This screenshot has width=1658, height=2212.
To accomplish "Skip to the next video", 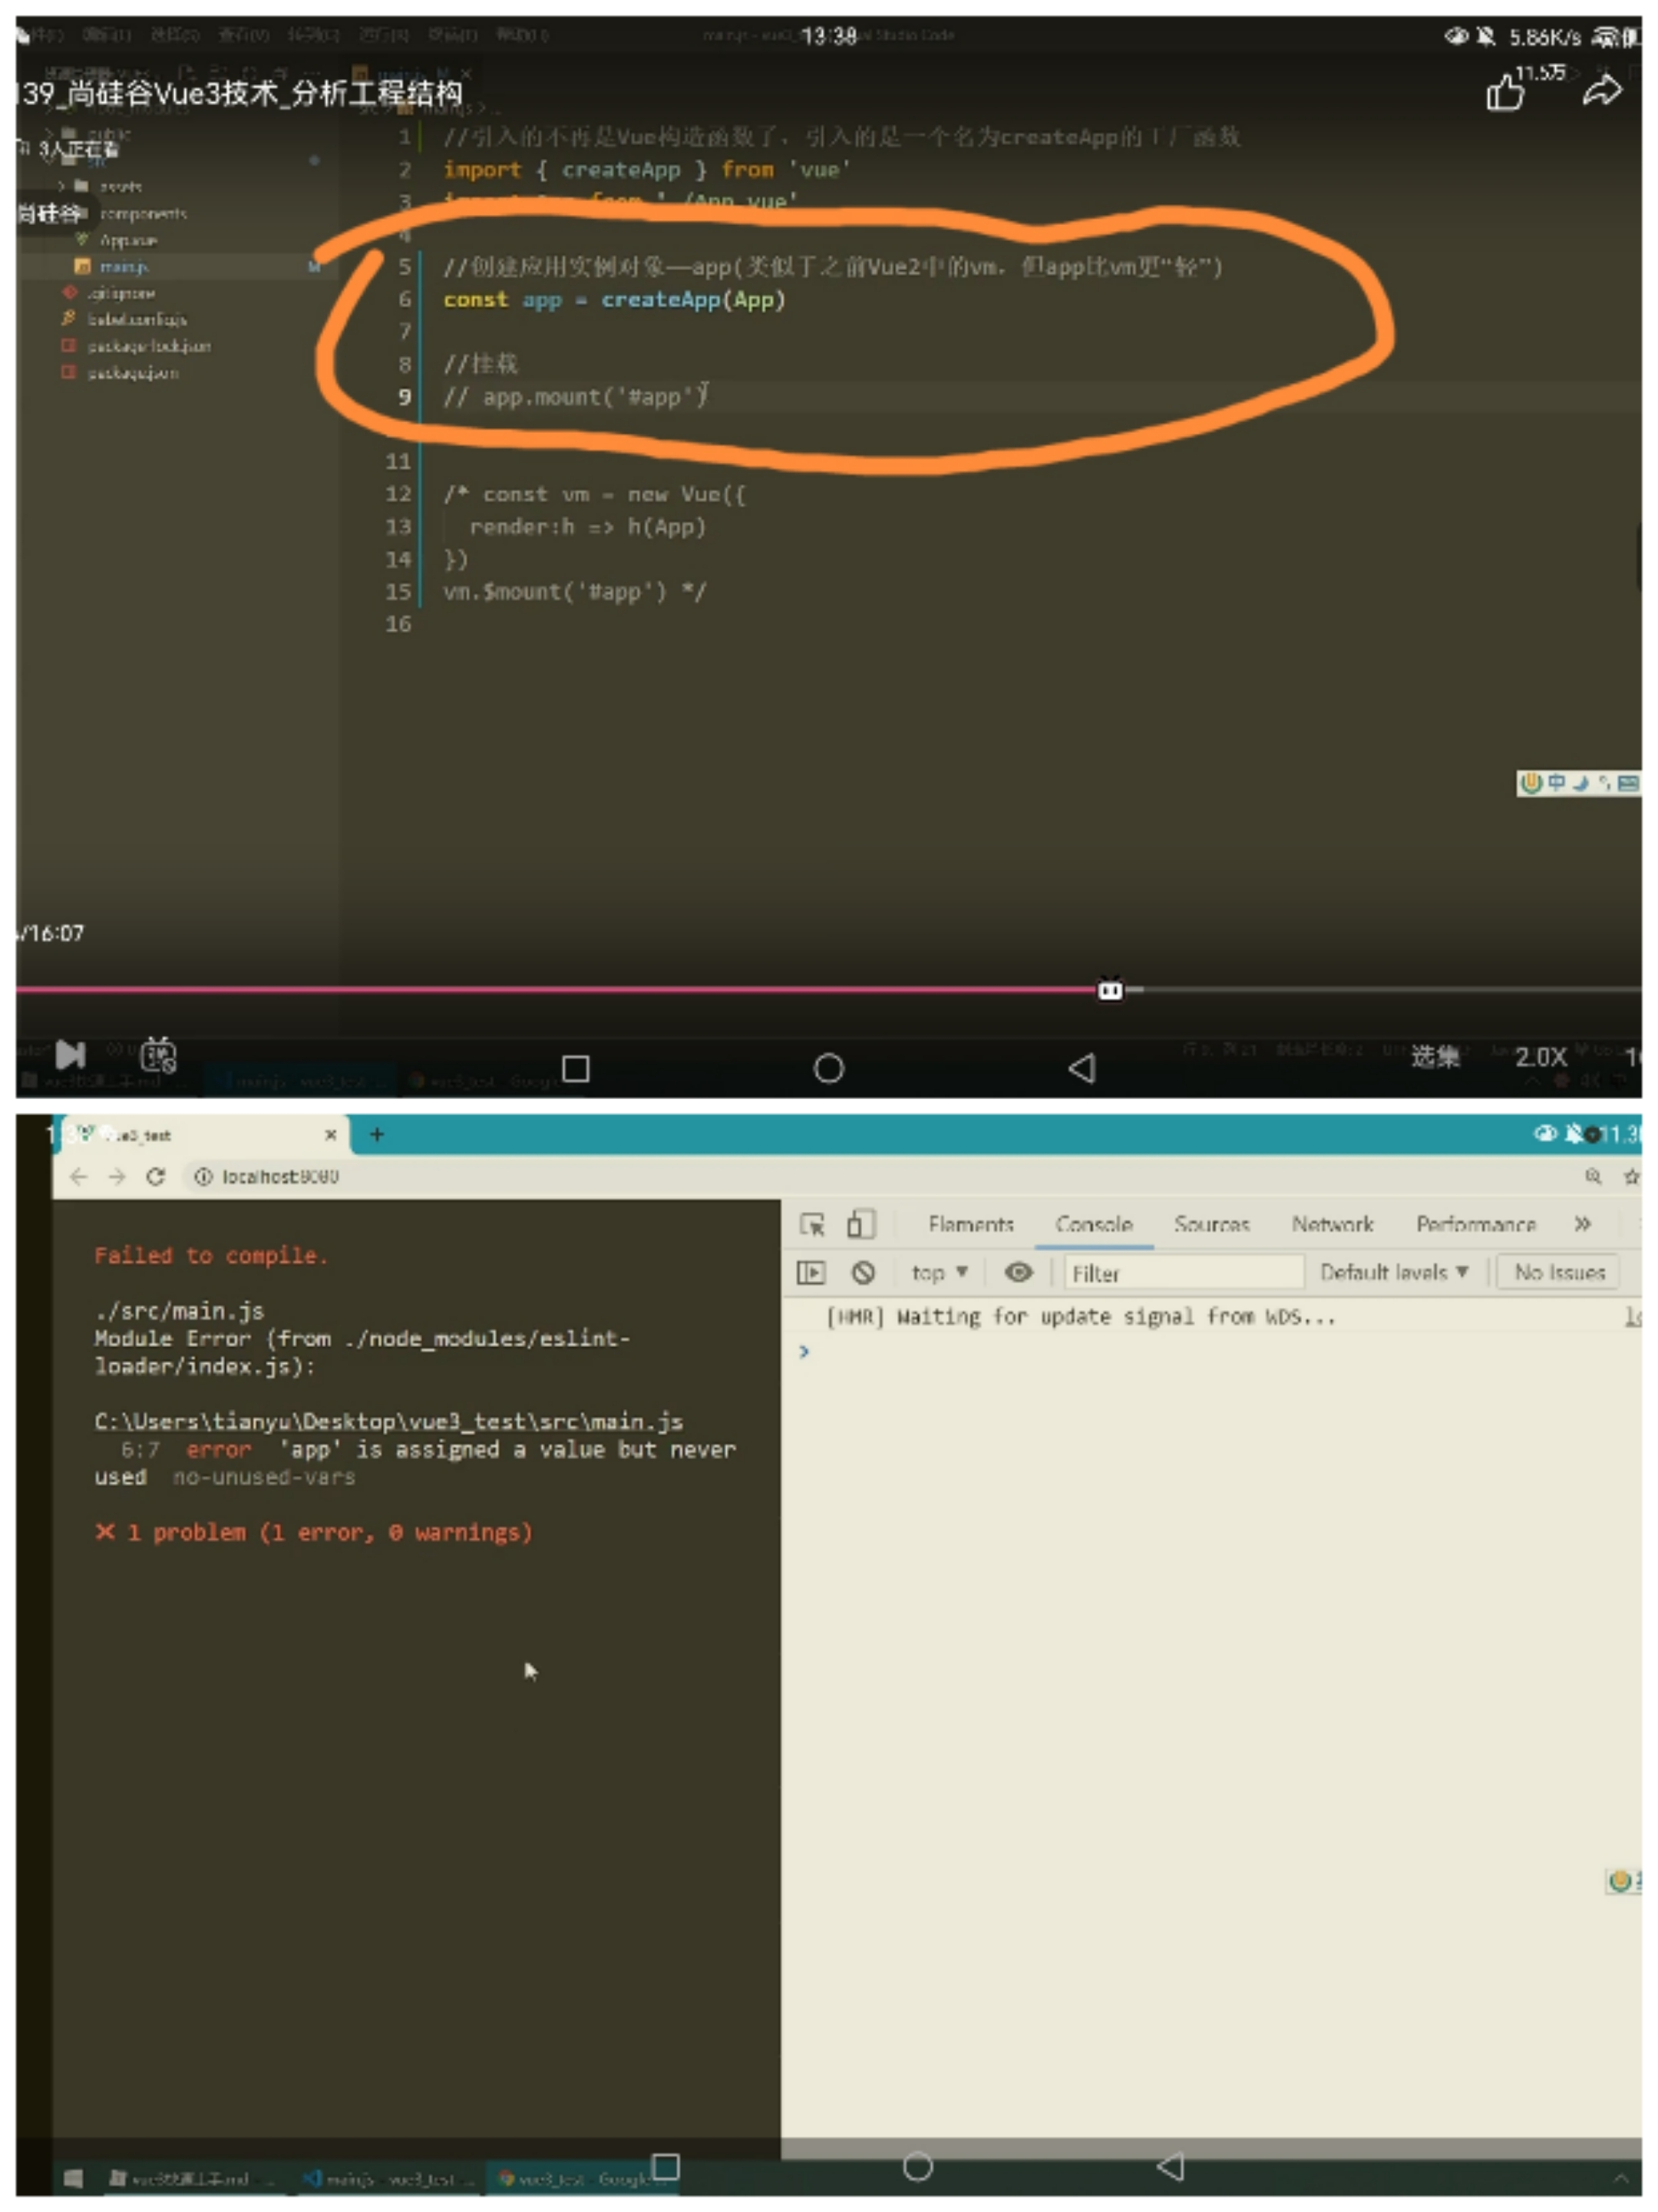I will tap(70, 1054).
